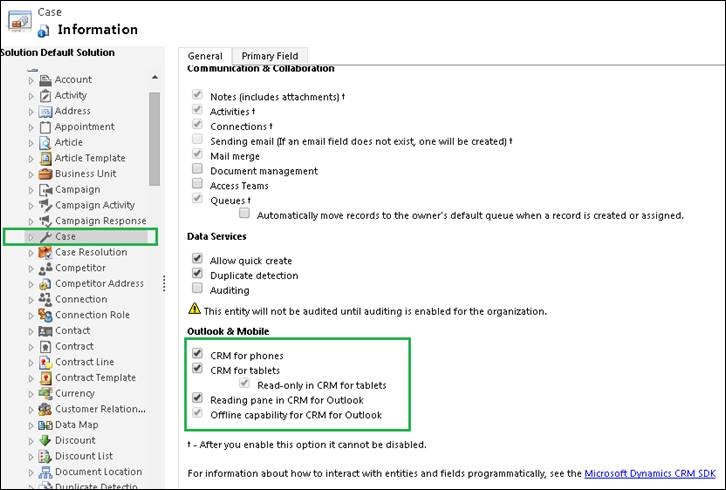This screenshot has width=726, height=490.
Task: Click the Article entity icon
Action: pos(45,143)
